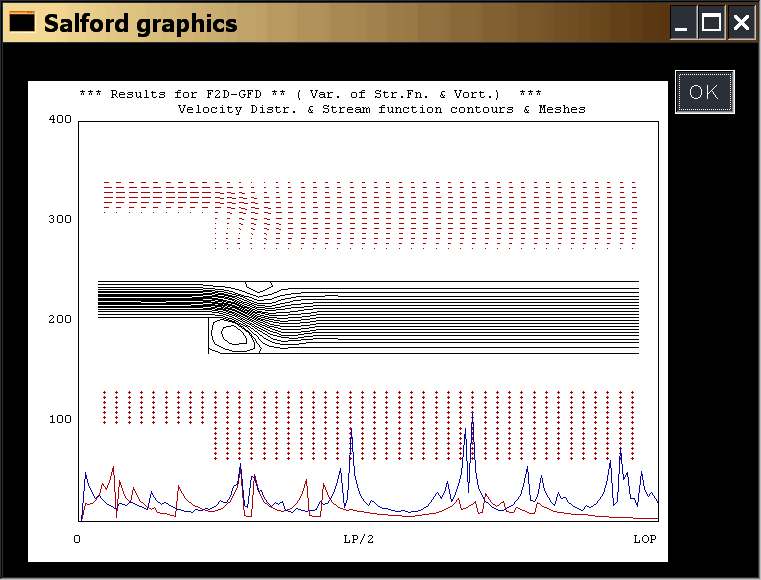
Task: Click the recirculation vortex in stream contours
Action: (x=234, y=335)
